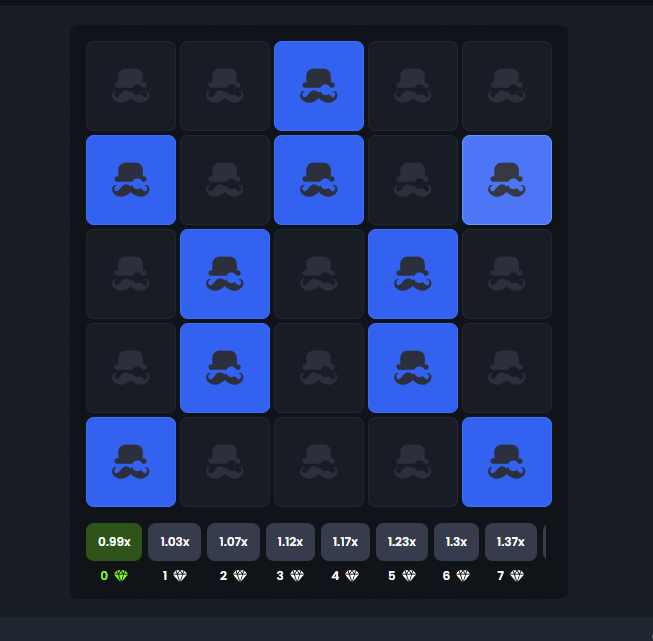
Task: Select the dark tile in row 4, column 3
Action: (319, 368)
